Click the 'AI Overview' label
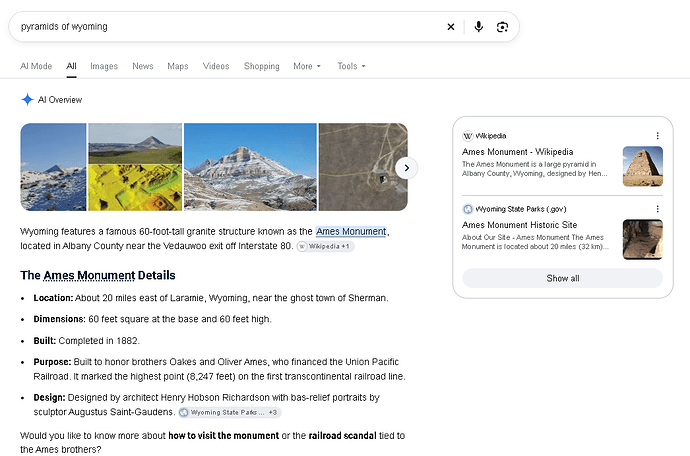The width and height of the screenshot is (690, 456). tap(60, 100)
